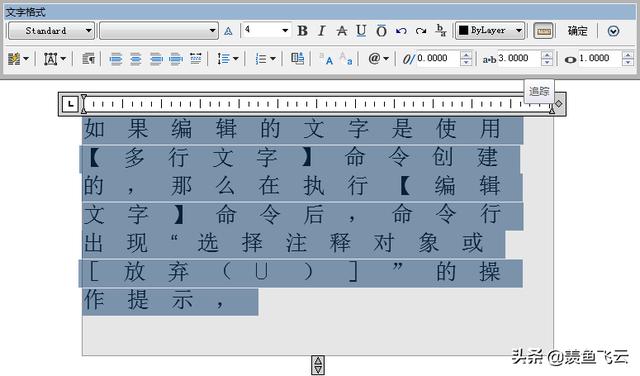This screenshot has height=376, width=640.
Task: Open the empty font name dropdown
Action: pyautogui.click(x=158, y=31)
